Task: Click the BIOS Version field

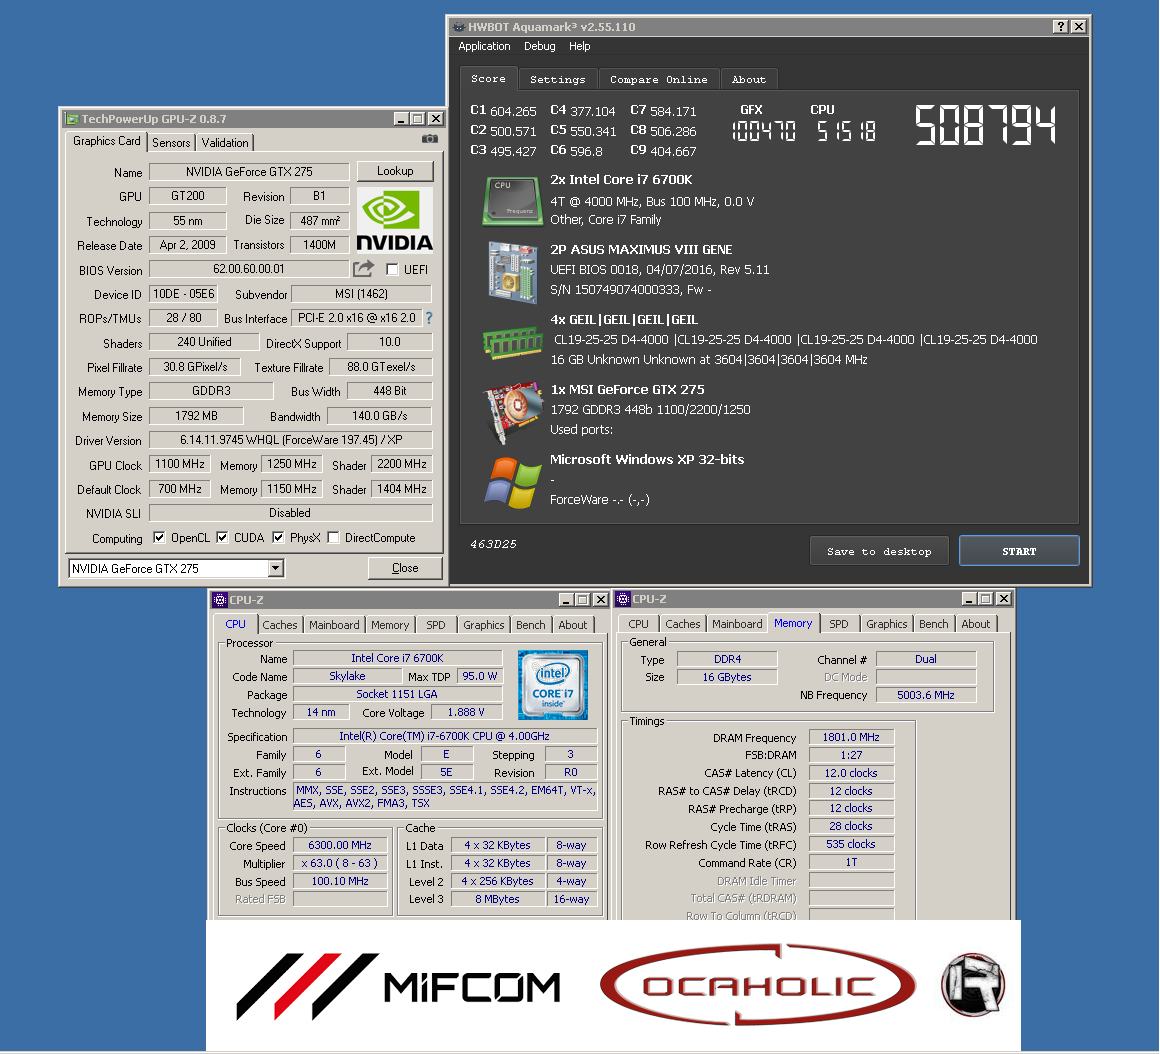Action: tap(249, 269)
